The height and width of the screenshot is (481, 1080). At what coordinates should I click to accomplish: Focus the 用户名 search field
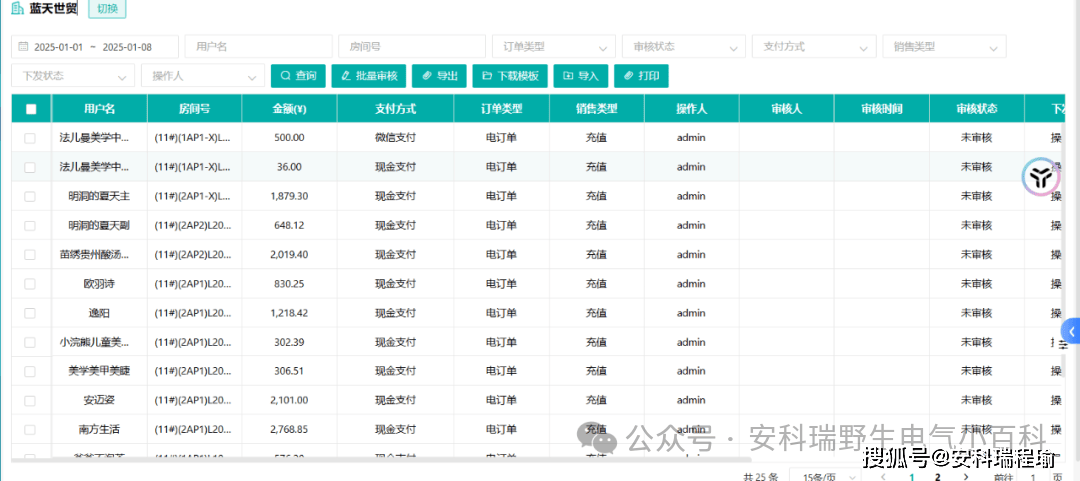pos(258,47)
